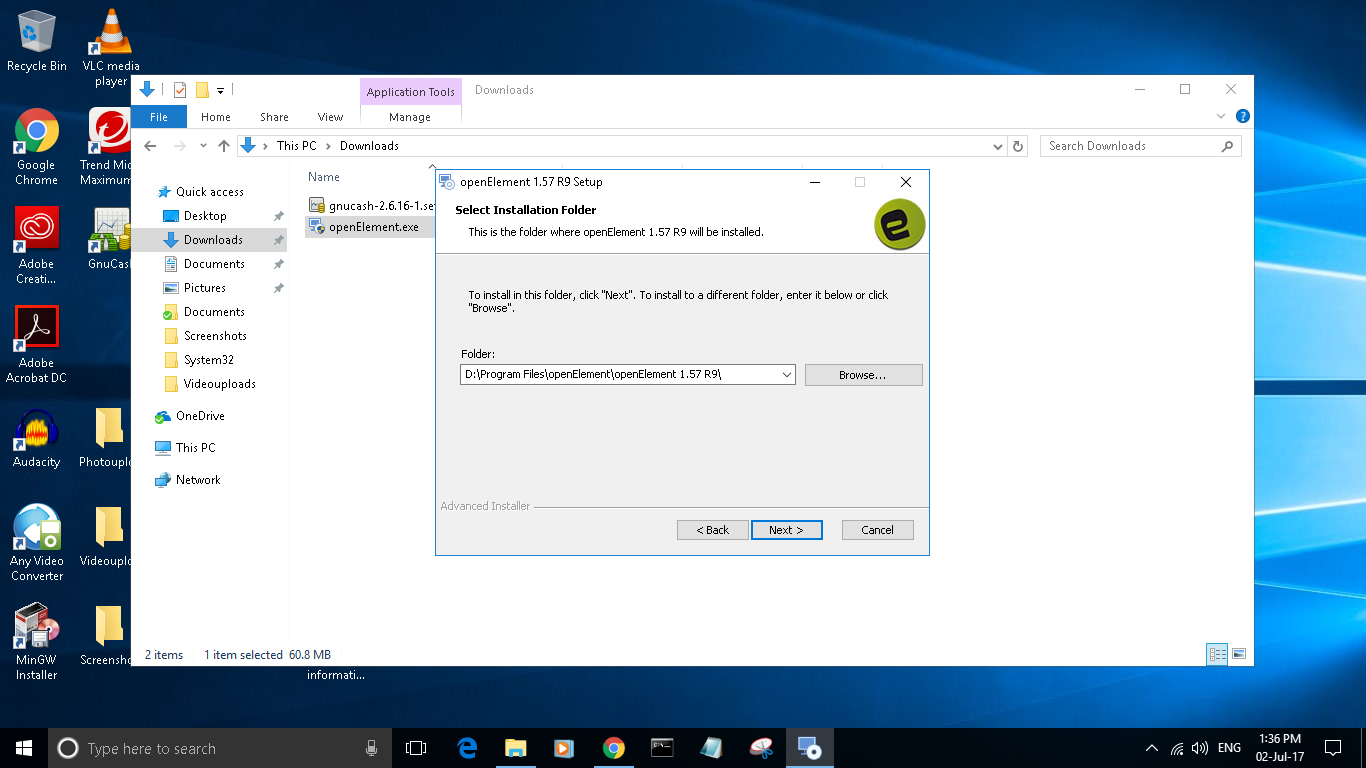Select Desktop in Quick access

coord(204,216)
